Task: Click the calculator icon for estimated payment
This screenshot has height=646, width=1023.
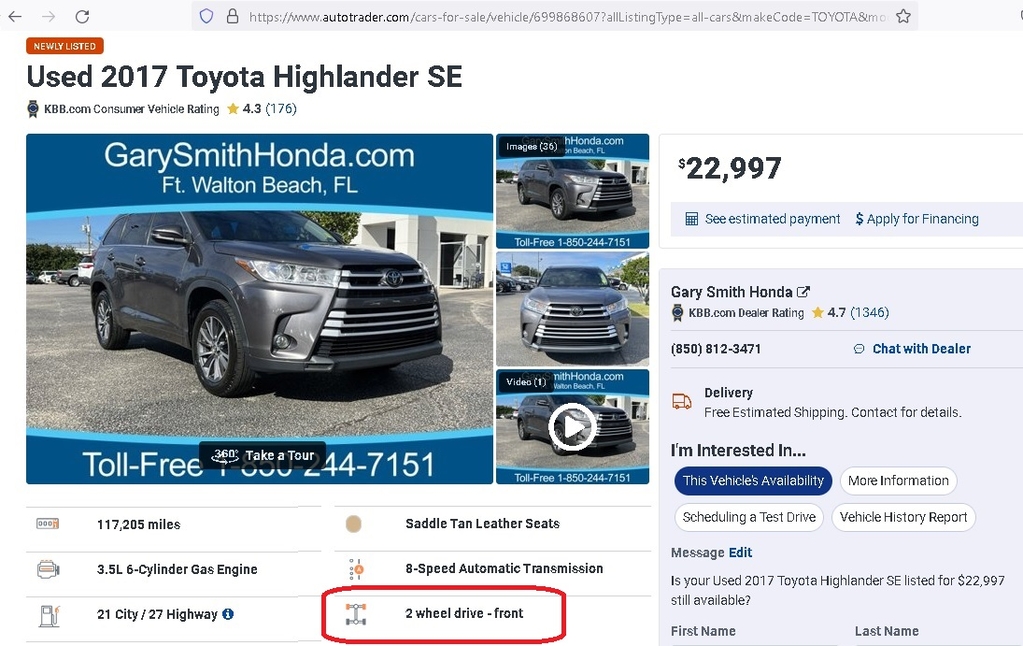Action: [692, 219]
